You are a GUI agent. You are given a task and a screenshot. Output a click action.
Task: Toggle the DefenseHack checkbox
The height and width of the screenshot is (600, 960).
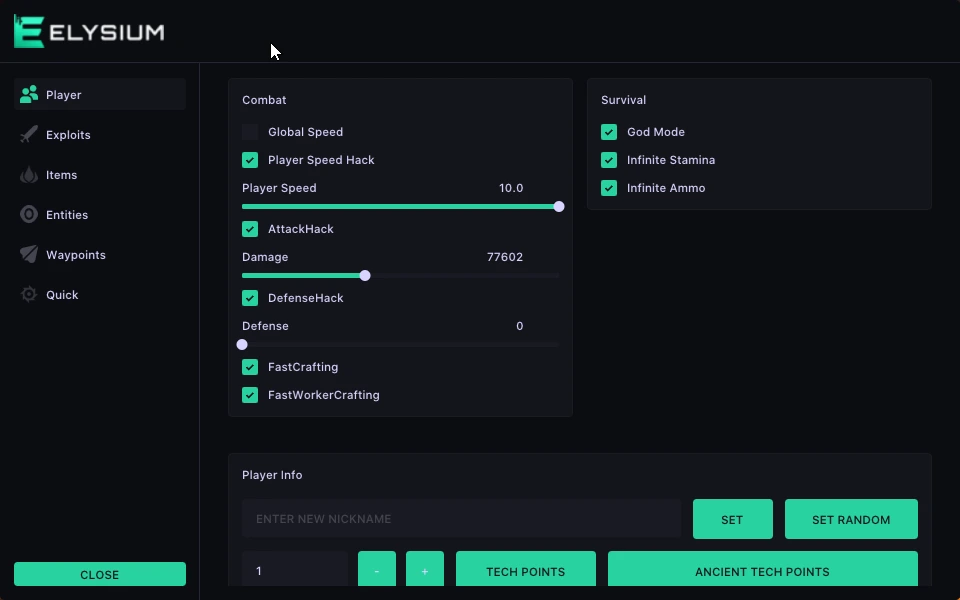pos(250,298)
